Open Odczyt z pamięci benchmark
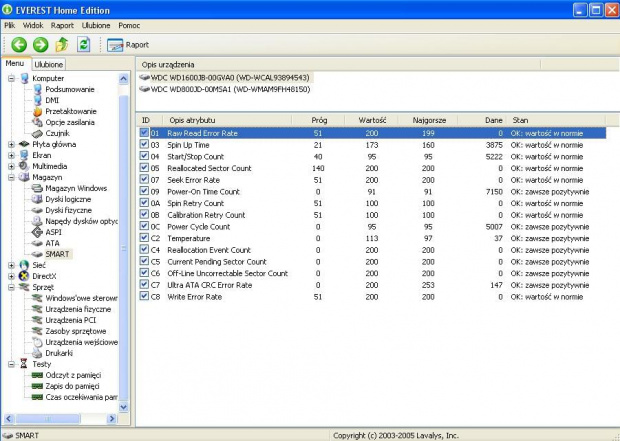Image resolution: width=620 pixels, height=441 pixels. click(73, 375)
